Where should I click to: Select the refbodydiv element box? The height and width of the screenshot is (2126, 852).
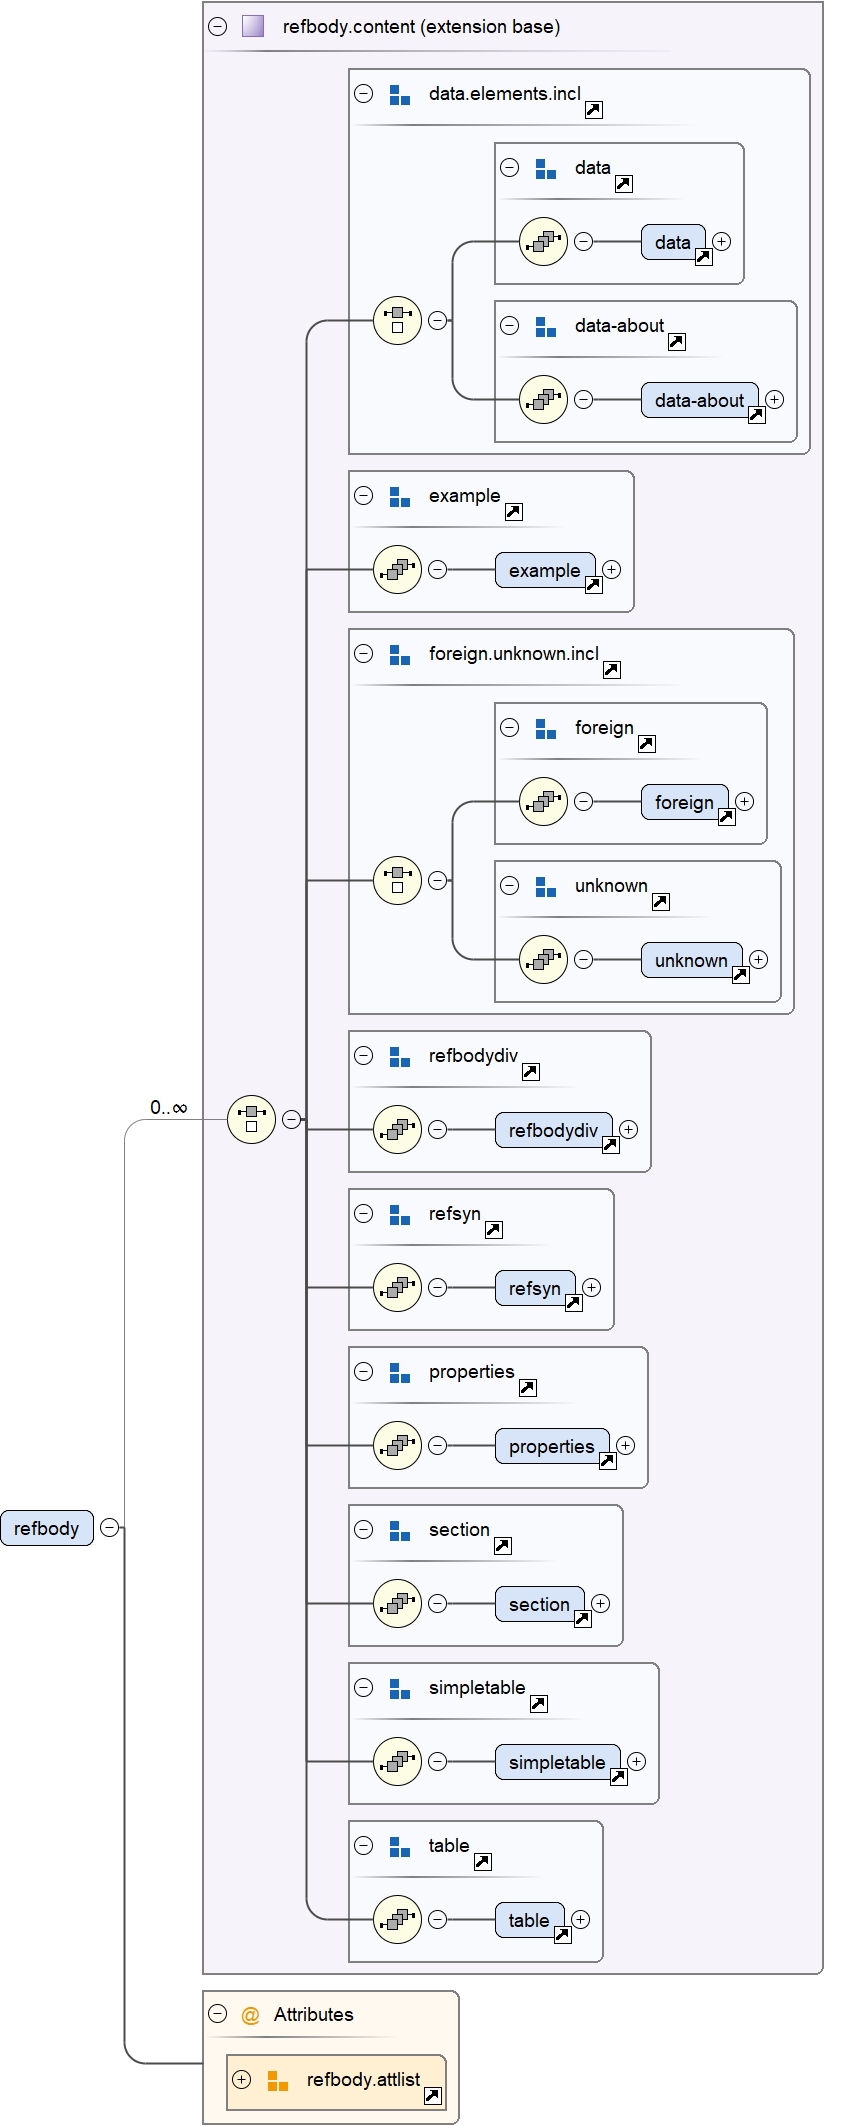[552, 1130]
